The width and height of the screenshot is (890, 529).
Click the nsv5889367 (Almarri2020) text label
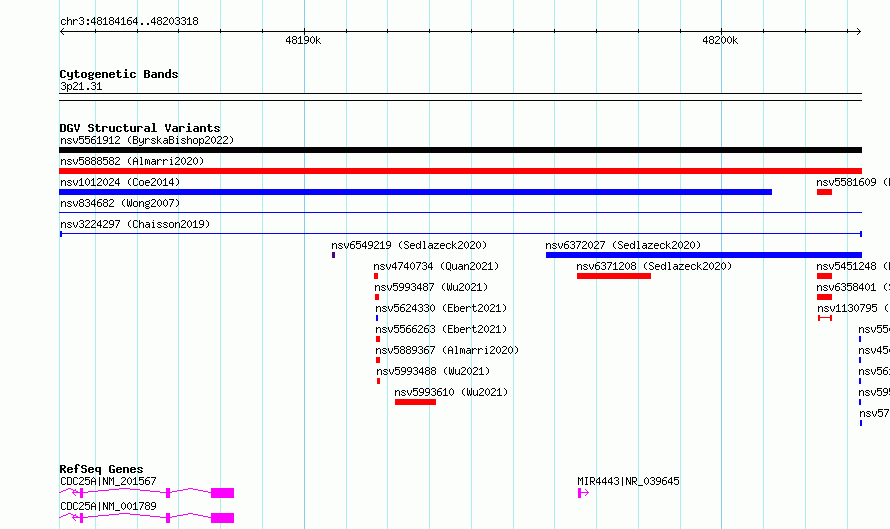[447, 350]
